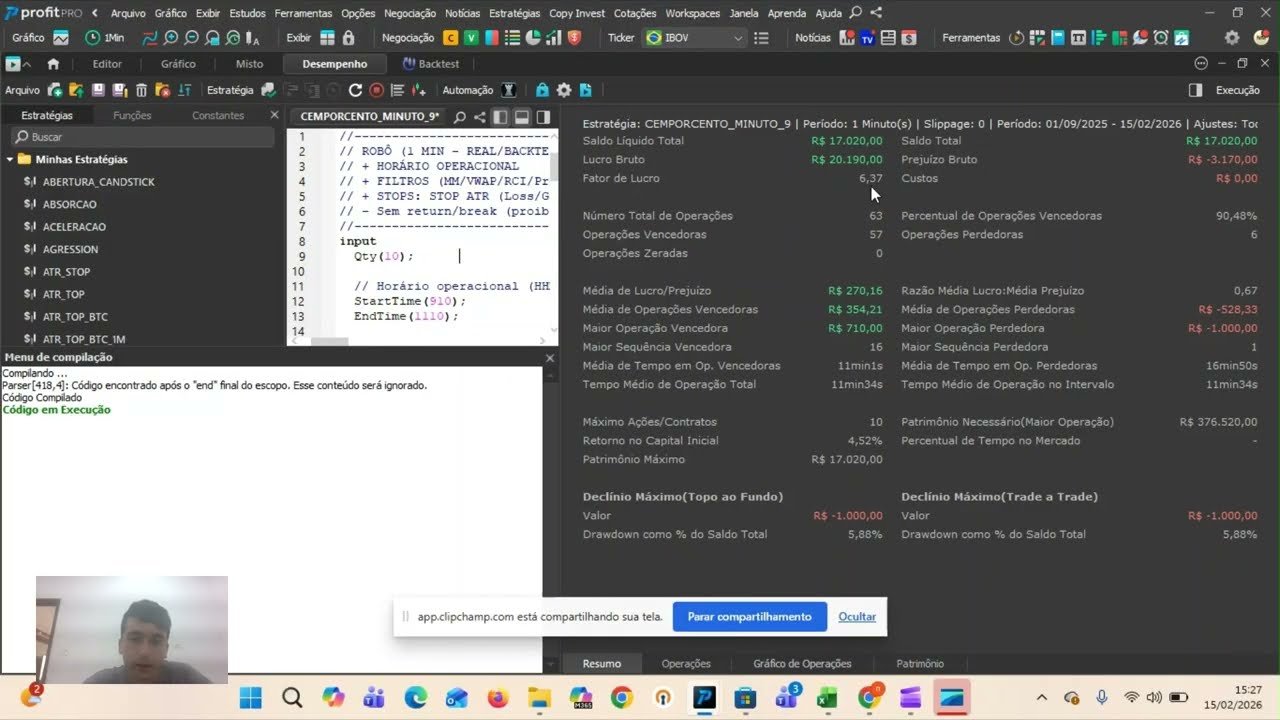This screenshot has height=720, width=1280.
Task: Click the red stop execution icon
Action: [374, 90]
